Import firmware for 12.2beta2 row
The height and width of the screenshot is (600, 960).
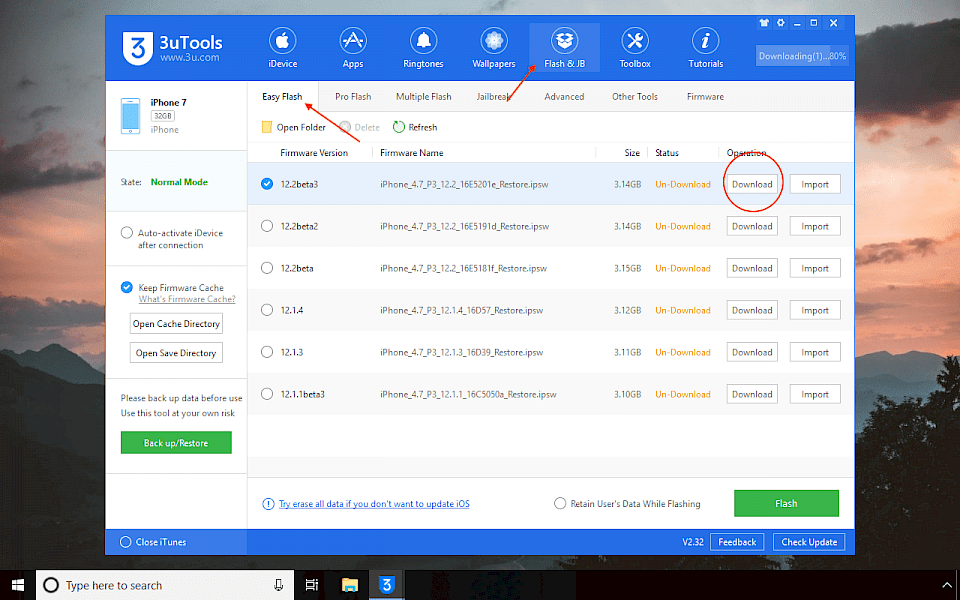[x=815, y=227]
